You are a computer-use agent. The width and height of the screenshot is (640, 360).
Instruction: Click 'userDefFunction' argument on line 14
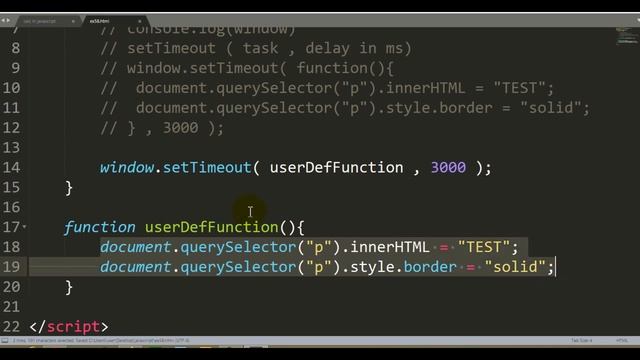[336, 167]
